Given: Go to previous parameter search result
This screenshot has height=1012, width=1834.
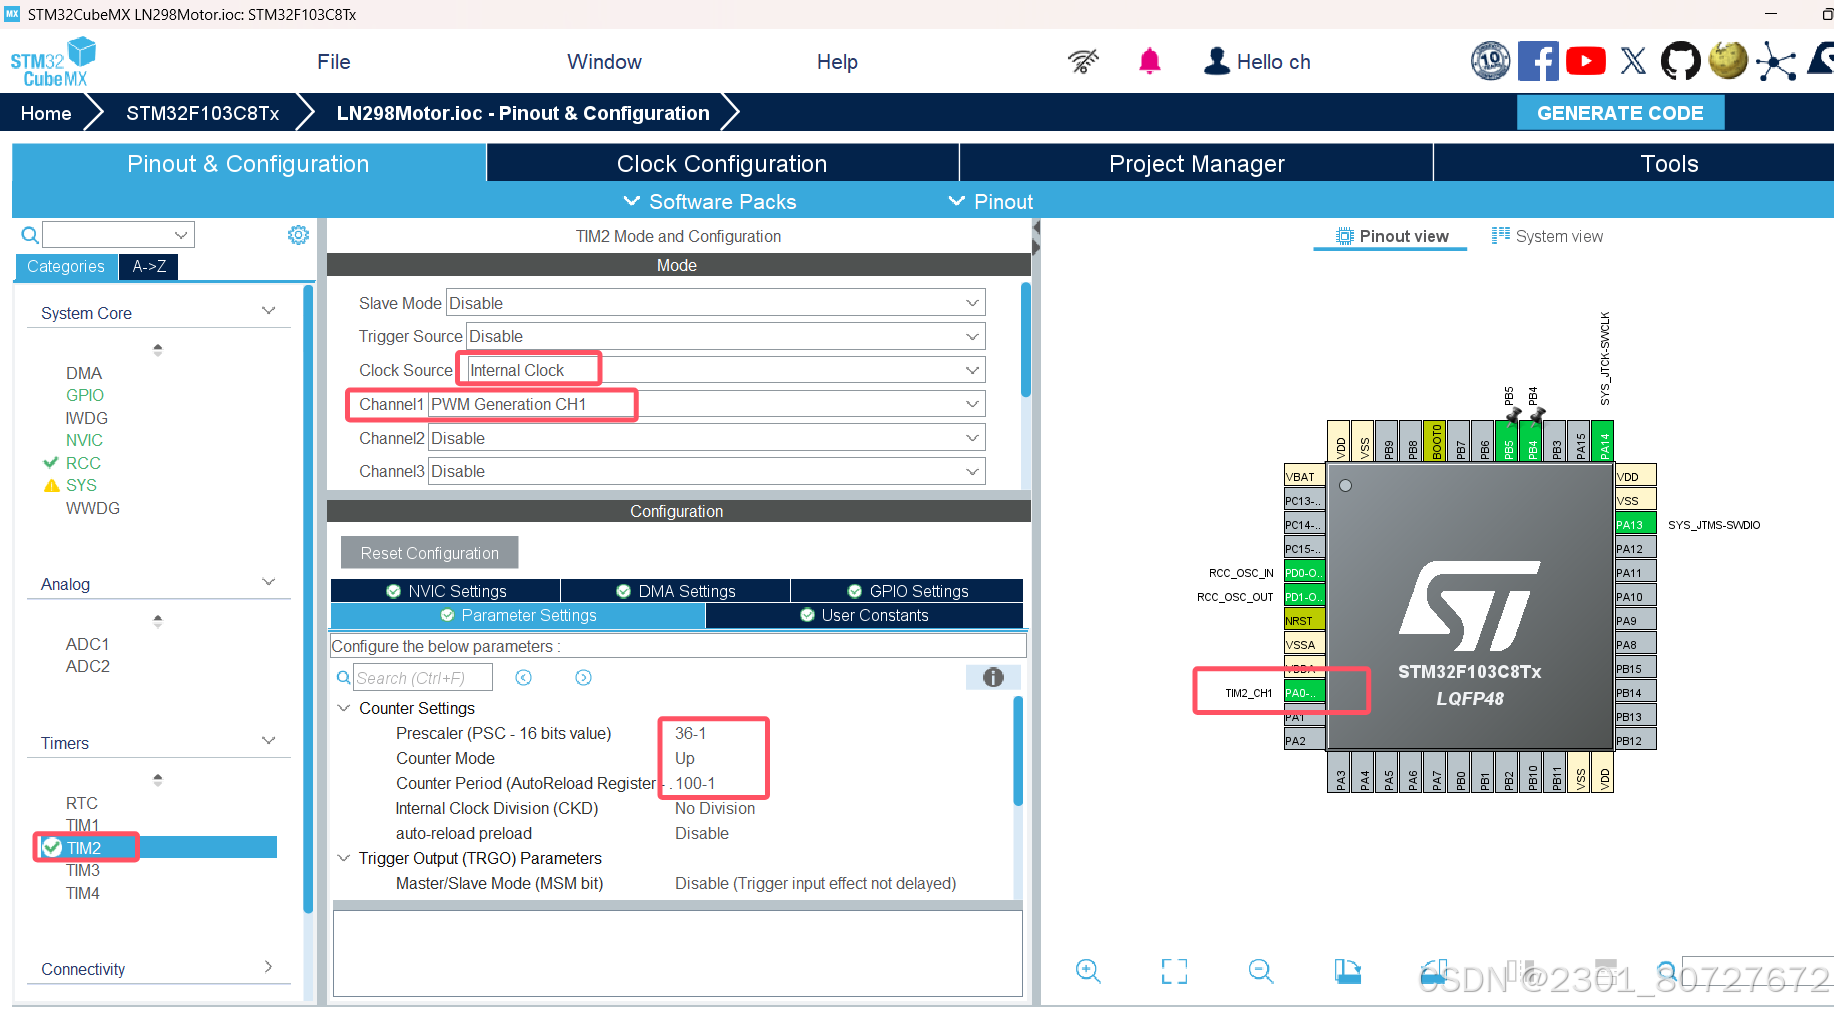Looking at the screenshot, I should tap(523, 678).
